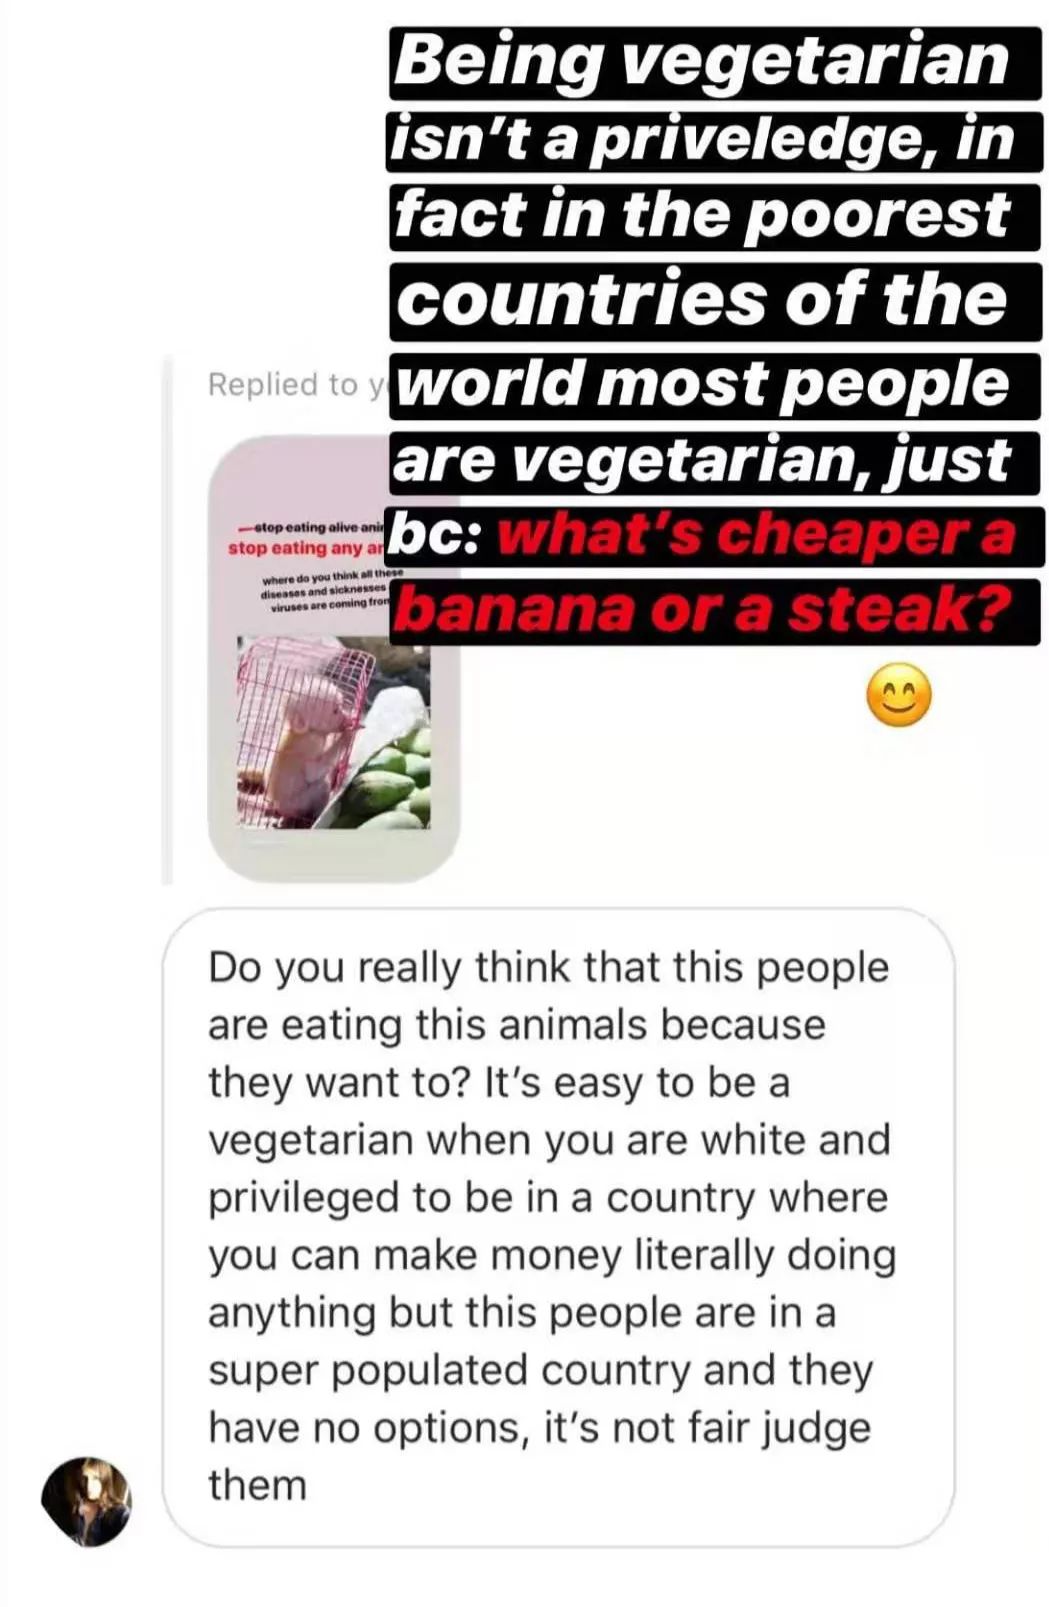Tap the "Being vegetarian" text sticker
This screenshot has height=1607, width=1049.
(702, 62)
